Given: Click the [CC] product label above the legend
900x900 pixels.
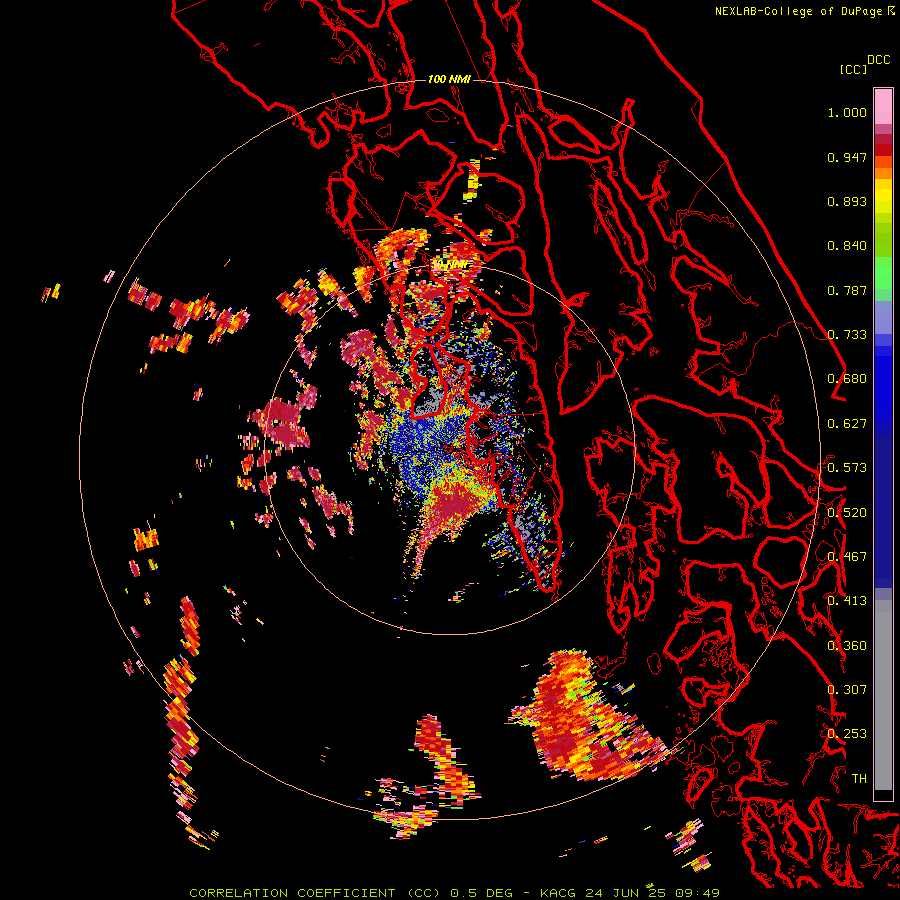Looking at the screenshot, I should (853, 69).
